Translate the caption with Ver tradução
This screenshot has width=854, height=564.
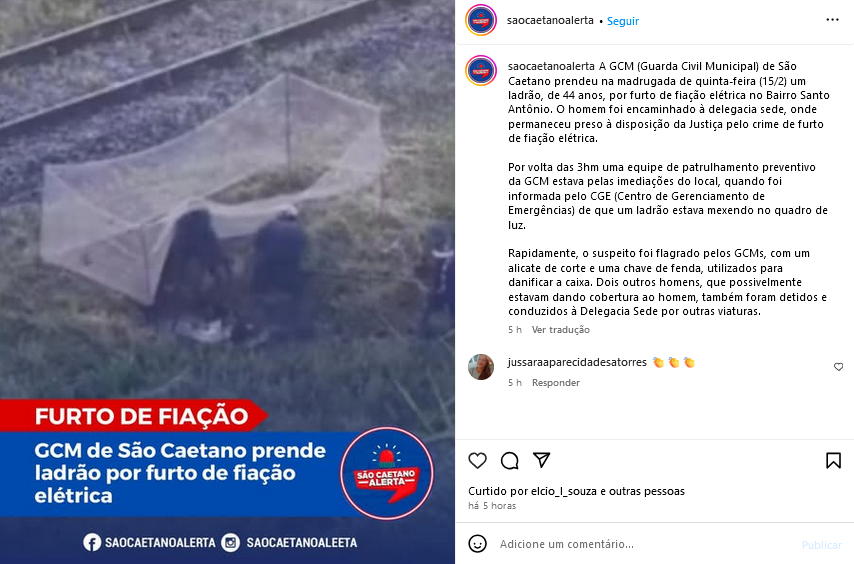click(x=560, y=329)
